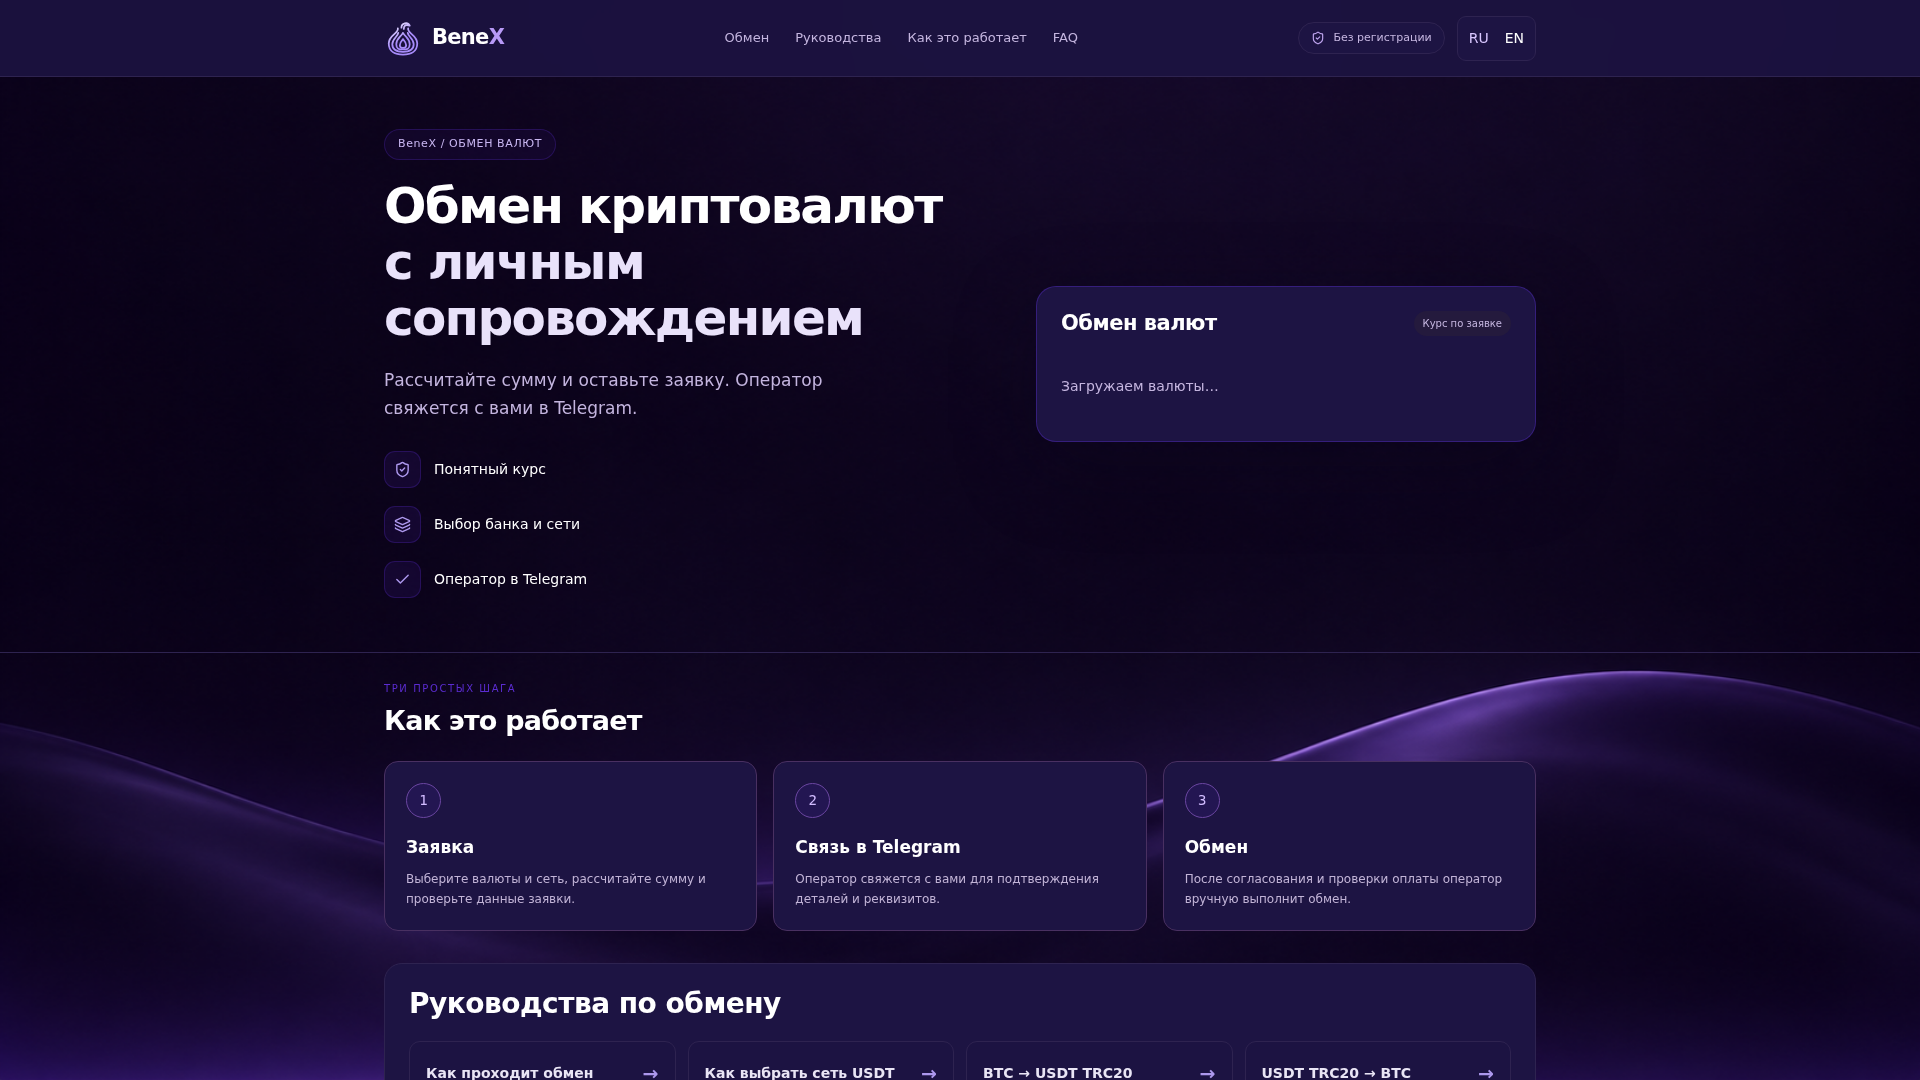Click the BeneX / ОБМЕН ВАЛЮТ breadcrumb pill
This screenshot has width=1920, height=1080.
click(470, 144)
